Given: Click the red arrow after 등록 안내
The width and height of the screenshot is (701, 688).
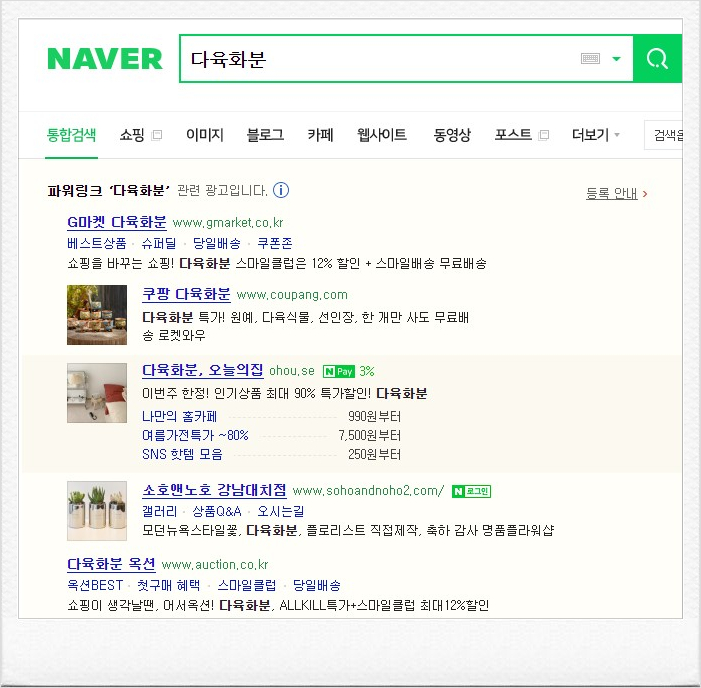Looking at the screenshot, I should pyautogui.click(x=645, y=194).
